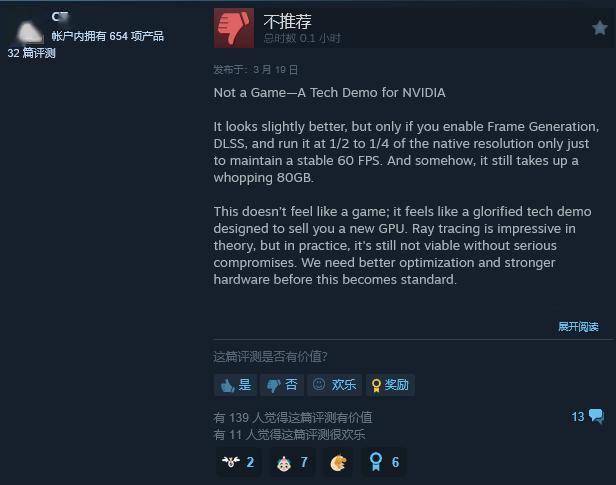Give an award using 奖励 button
Image resolution: width=616 pixels, height=485 pixels.
click(390, 385)
